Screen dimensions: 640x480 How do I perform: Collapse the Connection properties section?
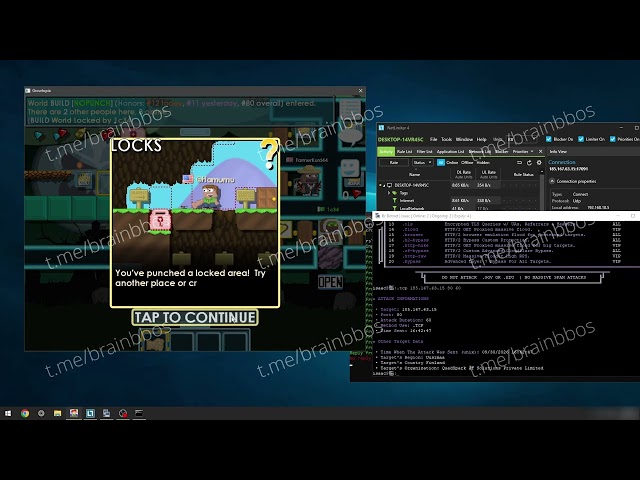(x=552, y=181)
